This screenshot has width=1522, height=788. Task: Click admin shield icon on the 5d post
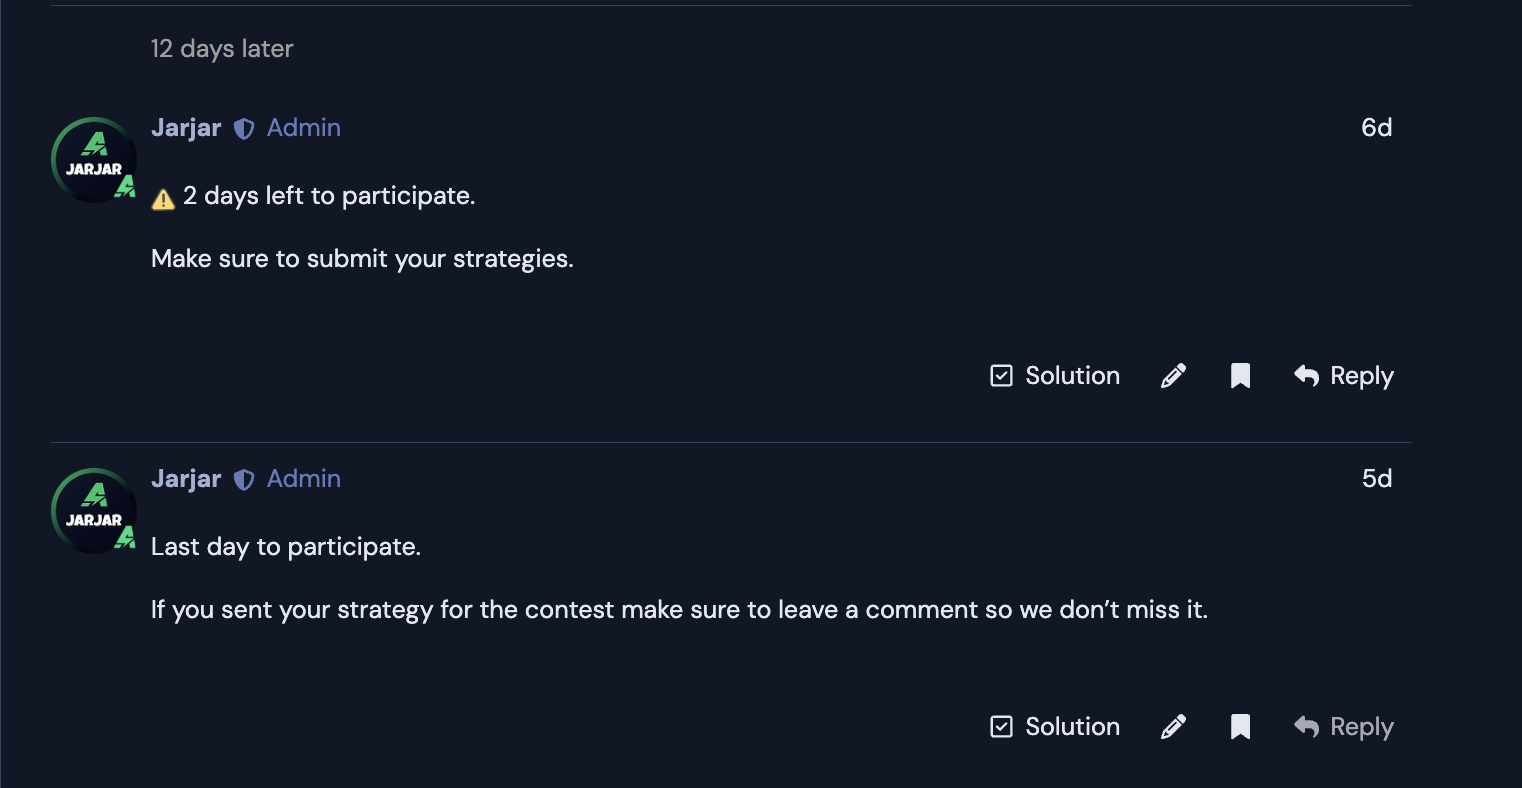(x=244, y=479)
